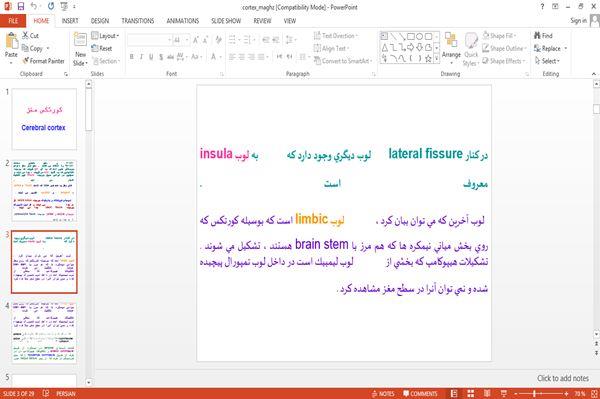Toggle Bold formatting
The image size is (600, 399).
point(132,57)
